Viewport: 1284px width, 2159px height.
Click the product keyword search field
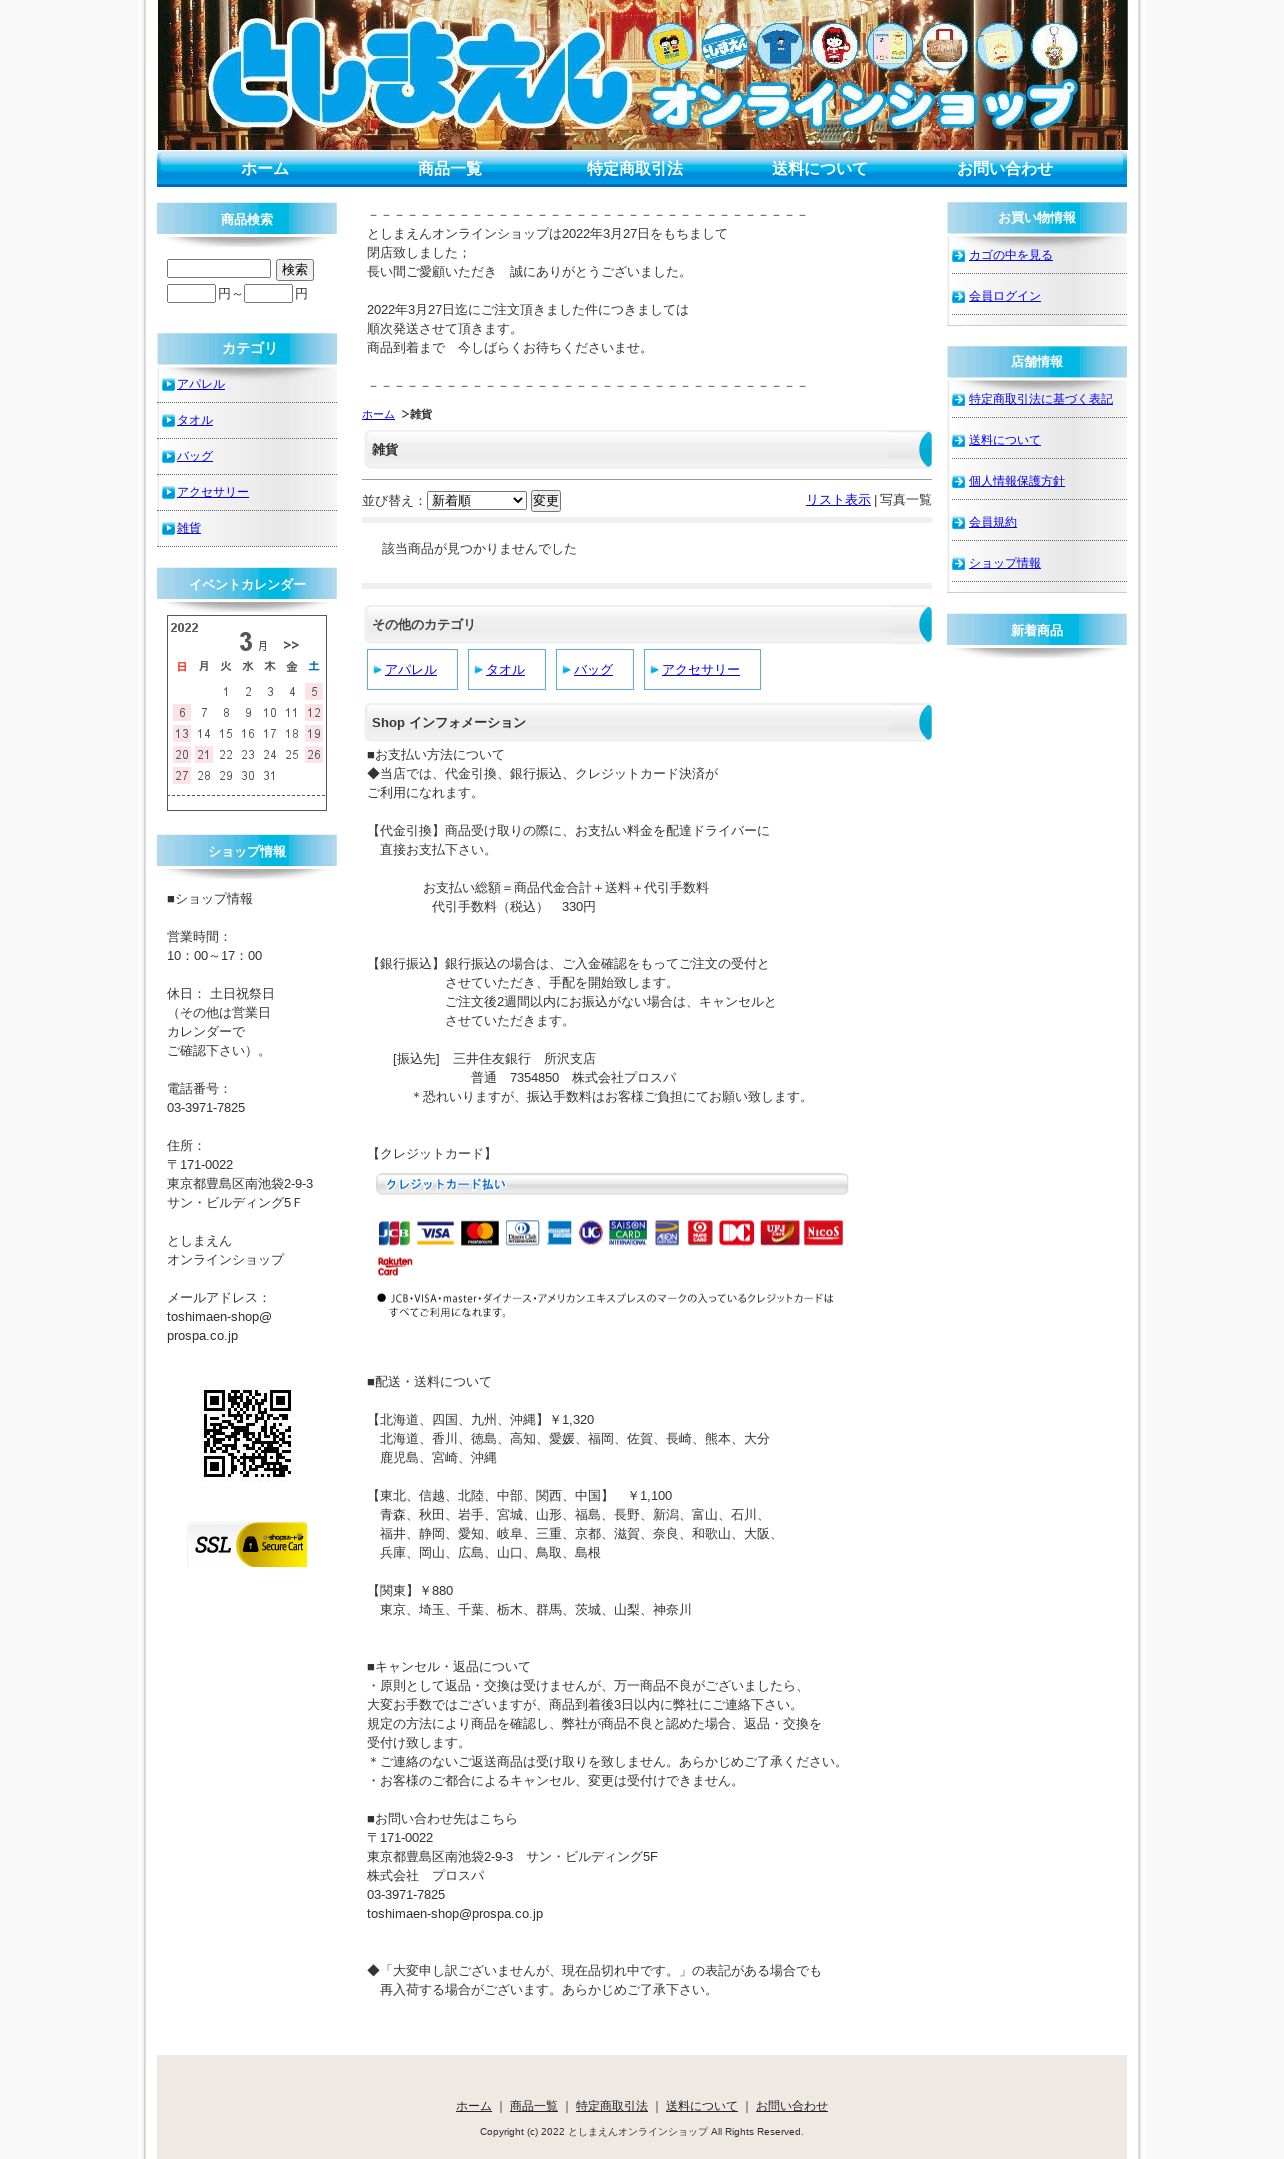point(219,269)
